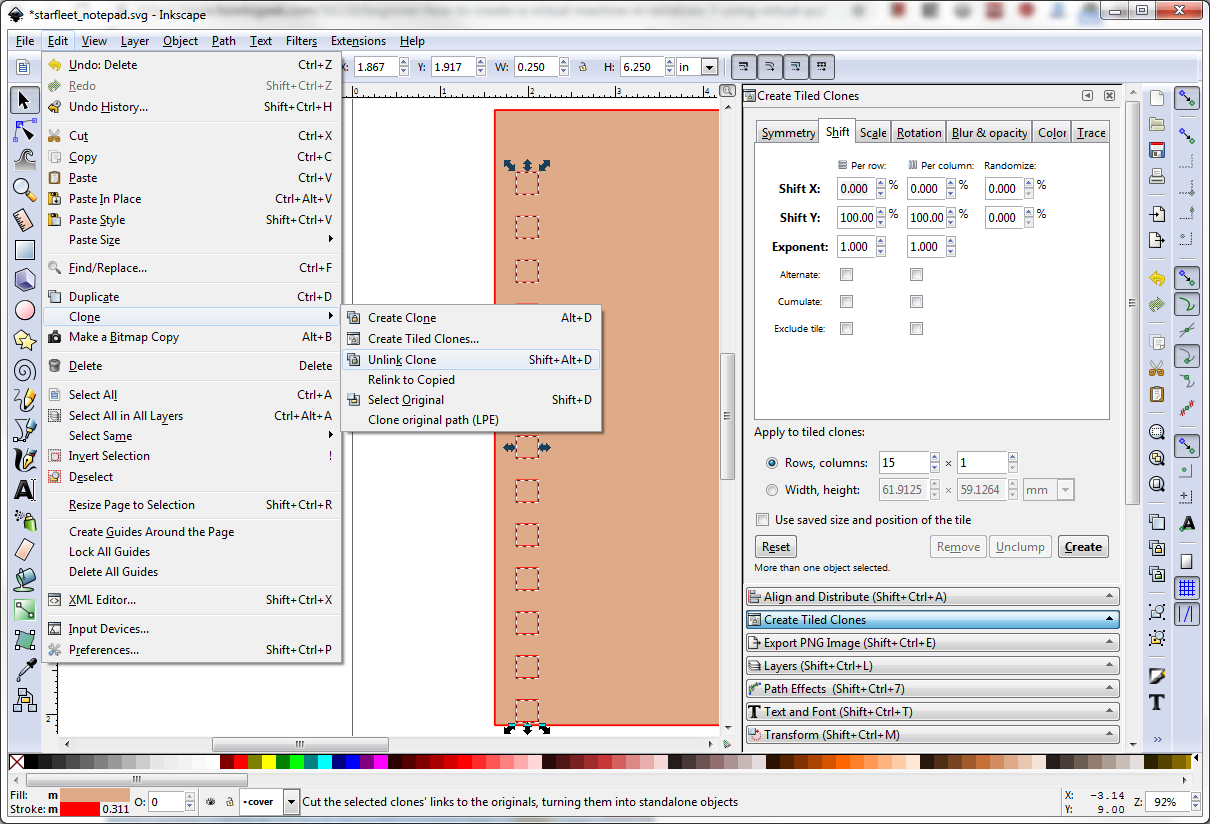Select the Spiral tool
Viewport: 1210px width, 824px height.
[x=25, y=370]
